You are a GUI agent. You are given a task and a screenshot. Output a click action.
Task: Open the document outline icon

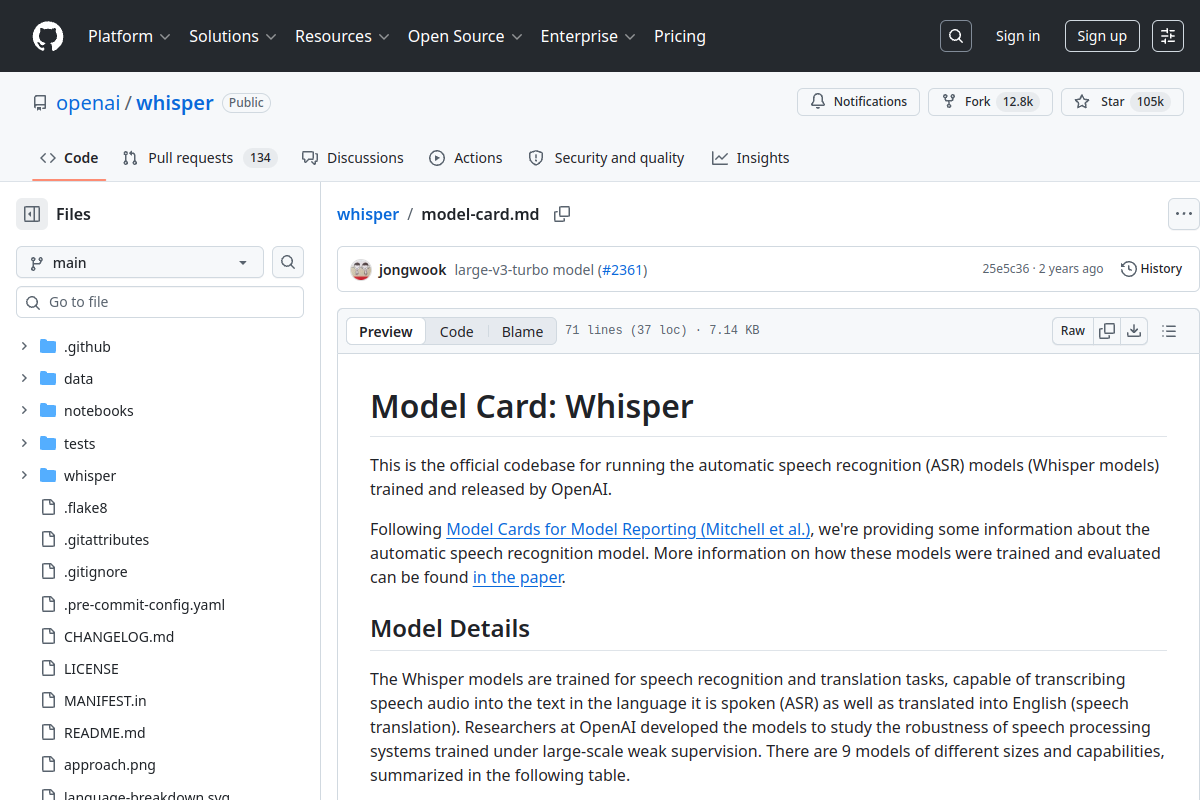(x=1169, y=331)
